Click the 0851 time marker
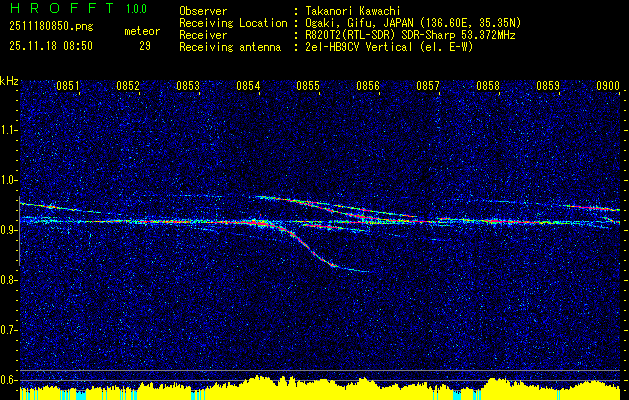 [68, 86]
